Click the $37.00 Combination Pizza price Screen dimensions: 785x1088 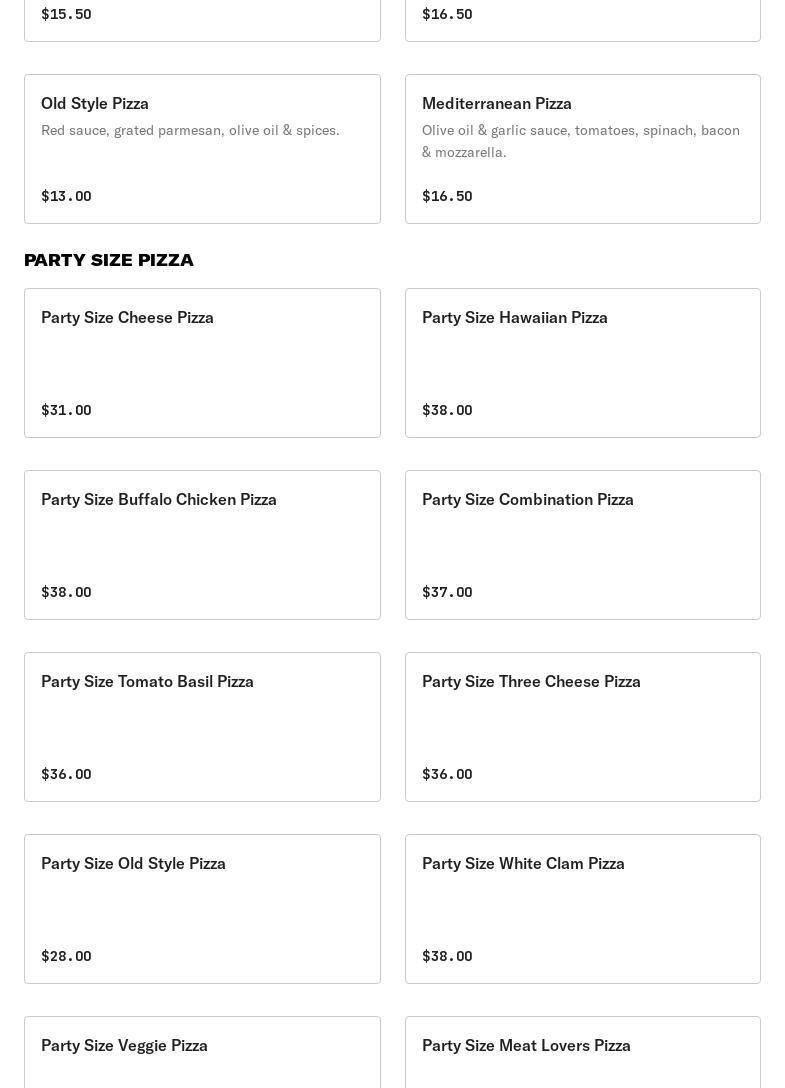(x=447, y=592)
